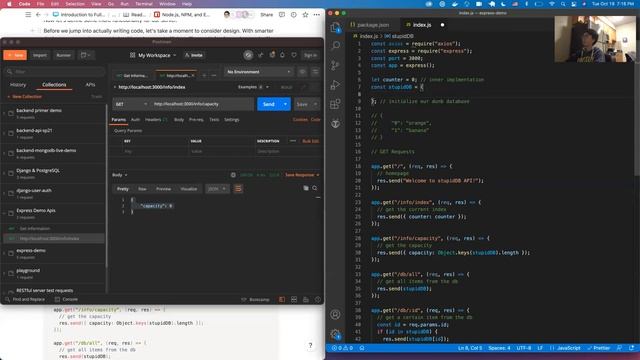Click Bulk Edit link in params
The image size is (640, 360).
[311, 141]
